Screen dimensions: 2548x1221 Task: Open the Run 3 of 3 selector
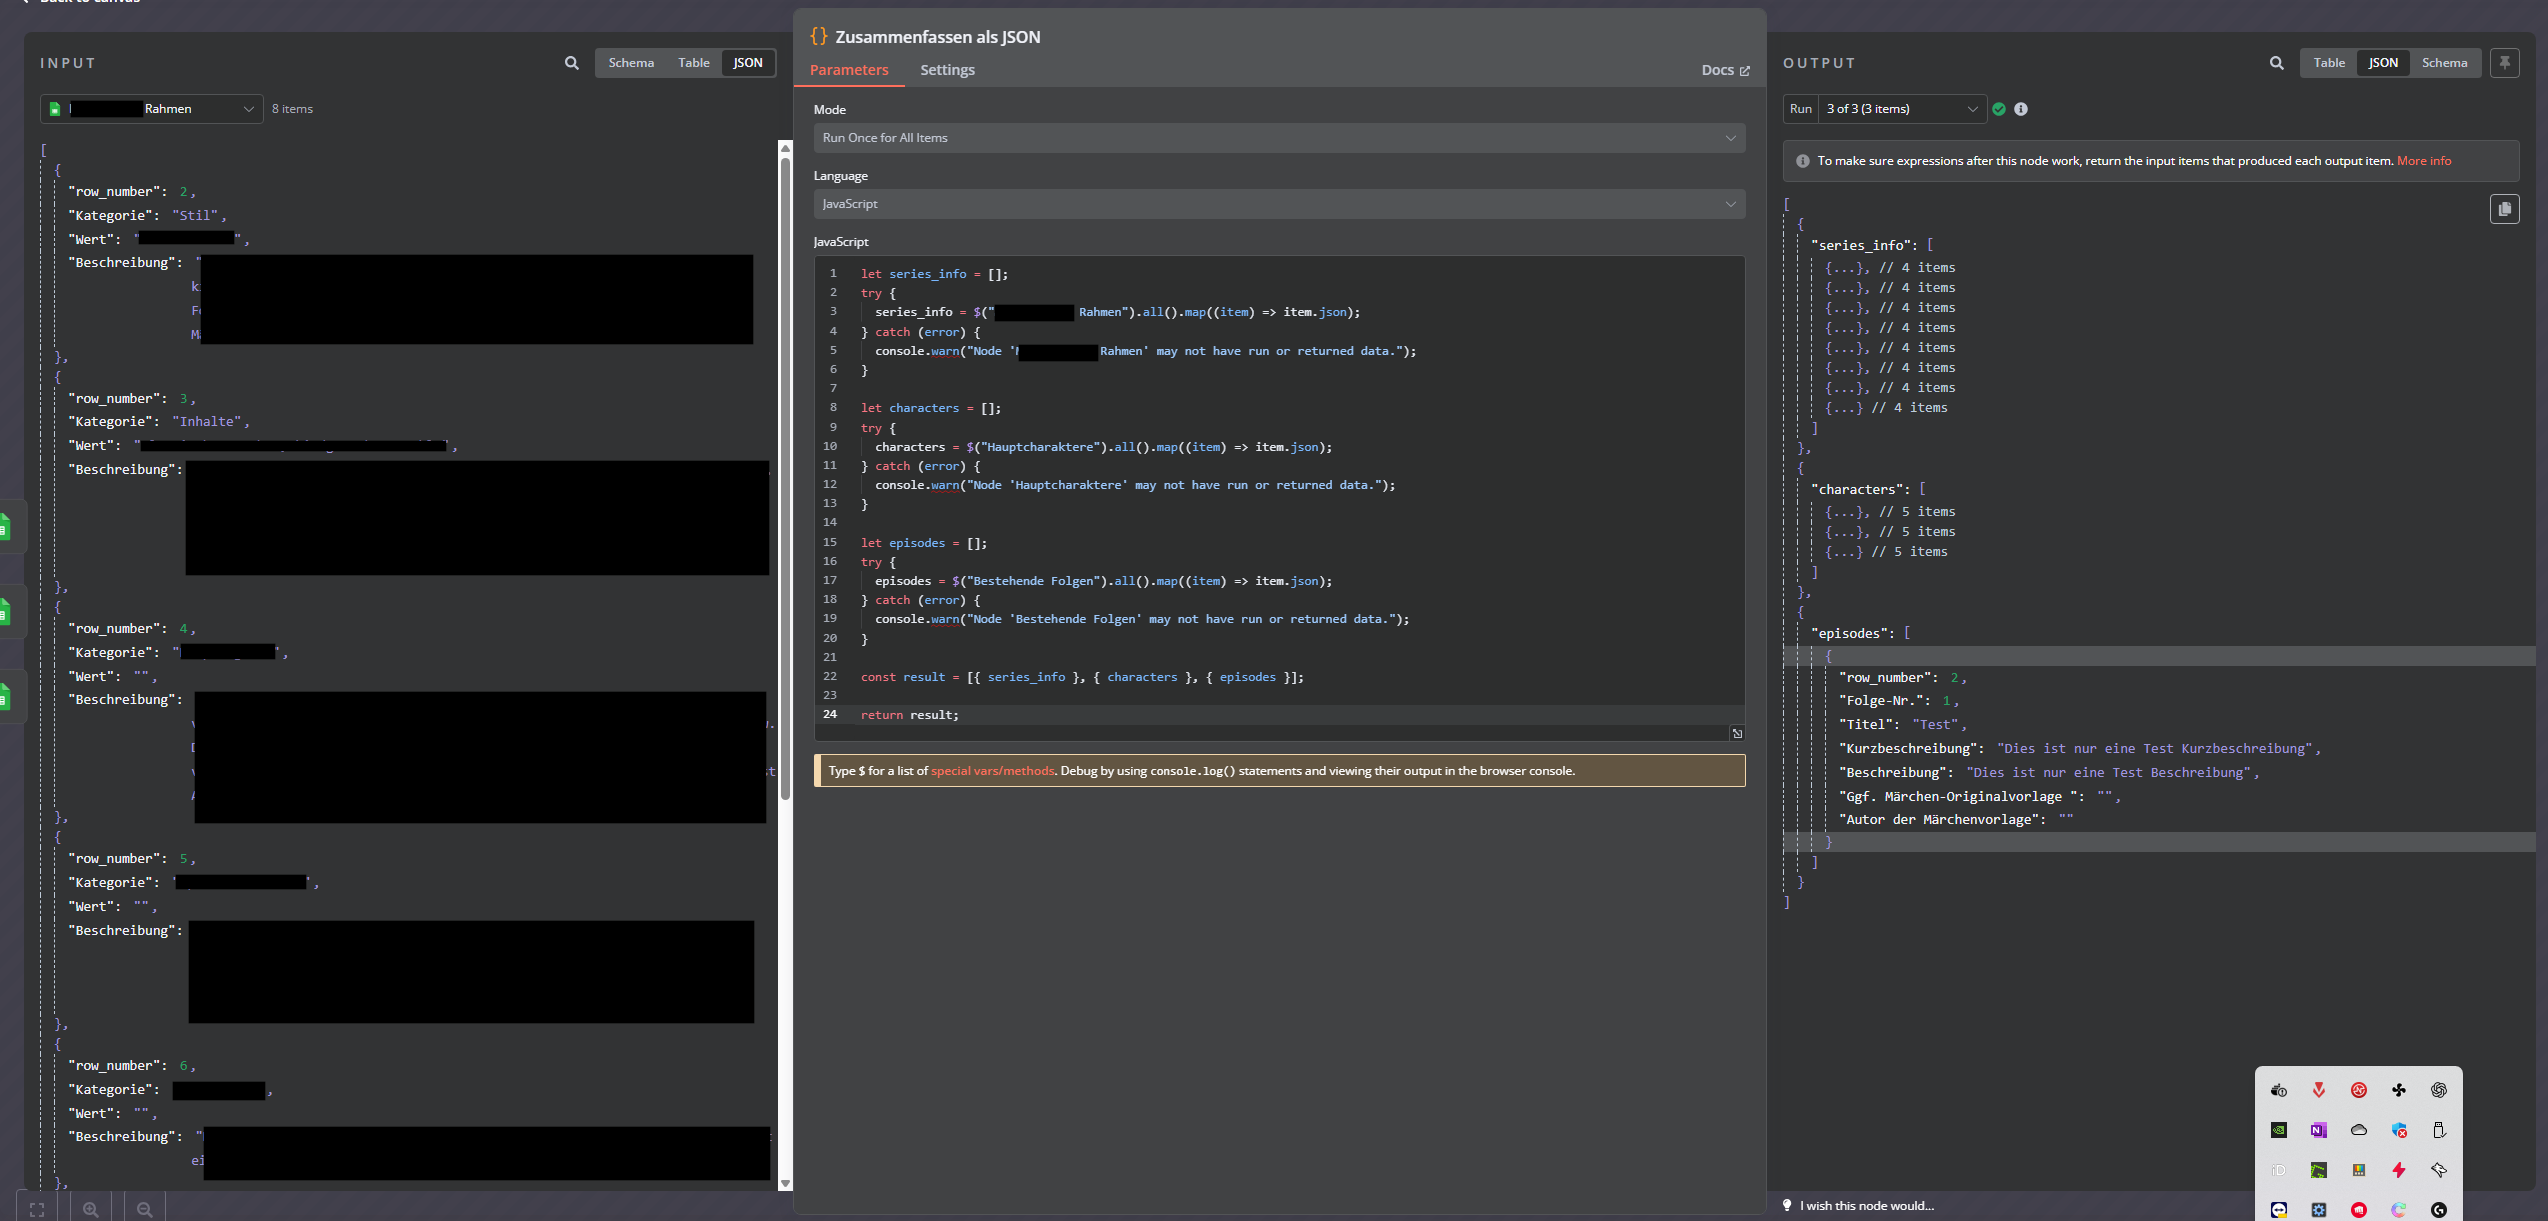pyautogui.click(x=1900, y=109)
